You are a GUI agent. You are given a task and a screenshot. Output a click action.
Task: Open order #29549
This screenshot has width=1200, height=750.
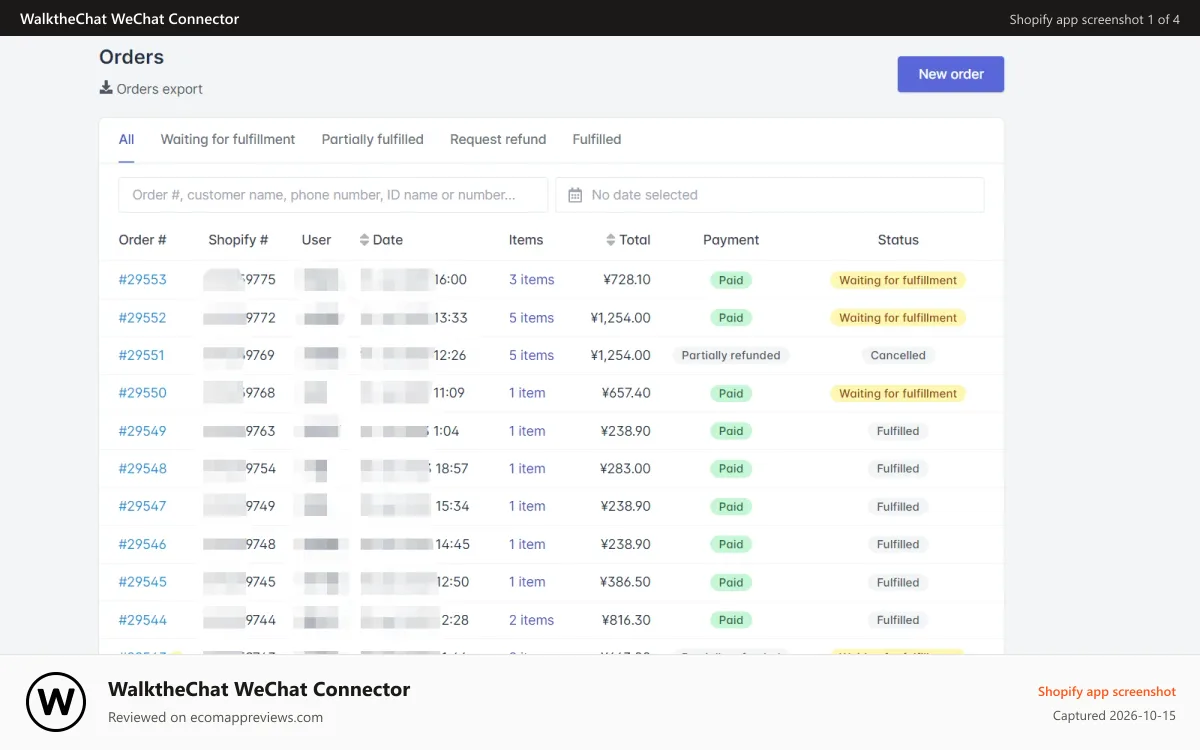(x=143, y=431)
